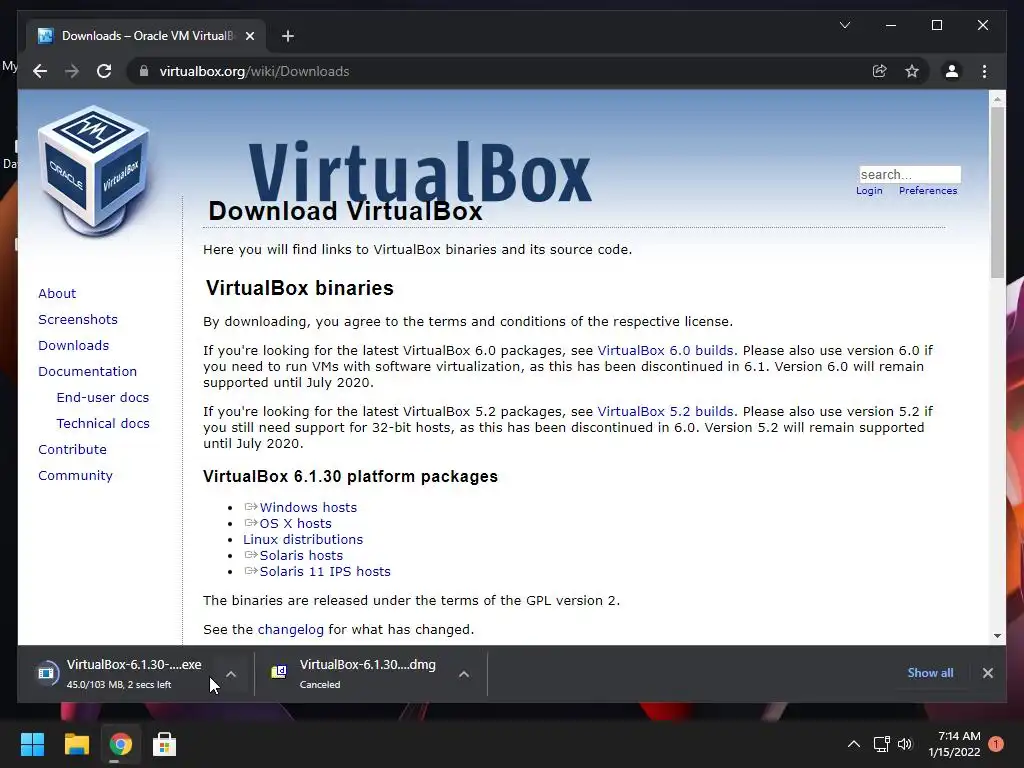
Task: Click the page's vertical scrollbar thumb
Action: click(997, 192)
